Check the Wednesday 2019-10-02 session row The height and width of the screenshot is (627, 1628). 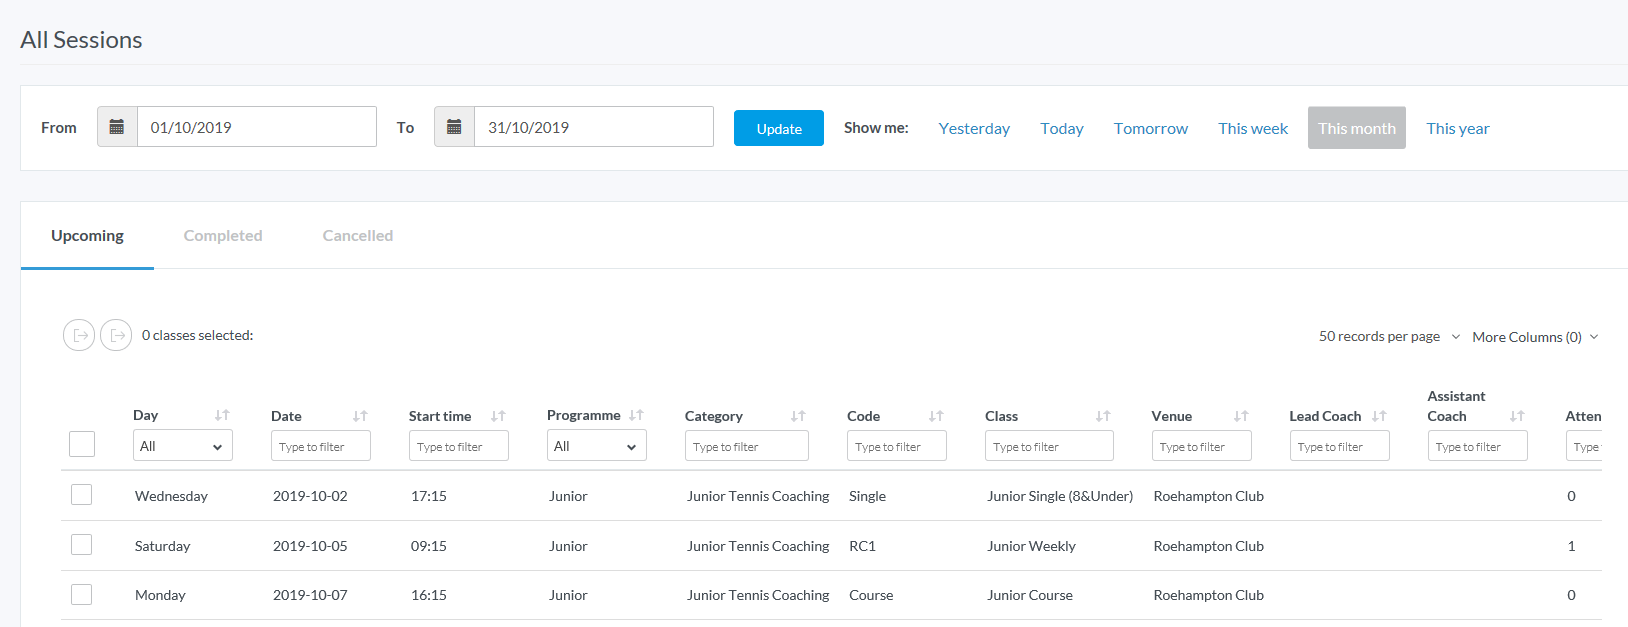(82, 495)
